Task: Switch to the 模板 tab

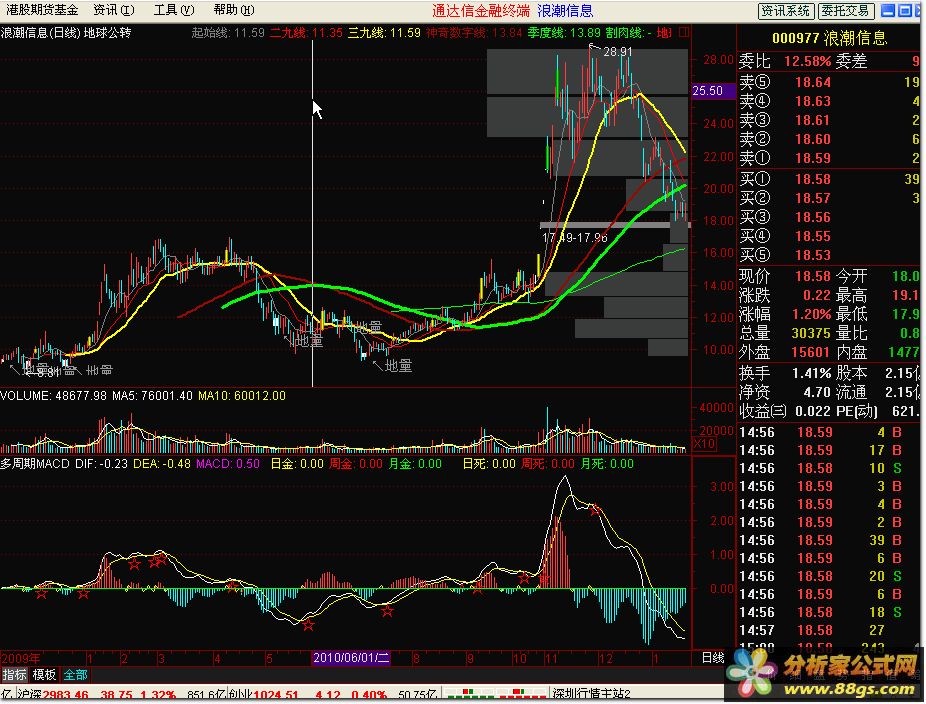Action: [44, 674]
